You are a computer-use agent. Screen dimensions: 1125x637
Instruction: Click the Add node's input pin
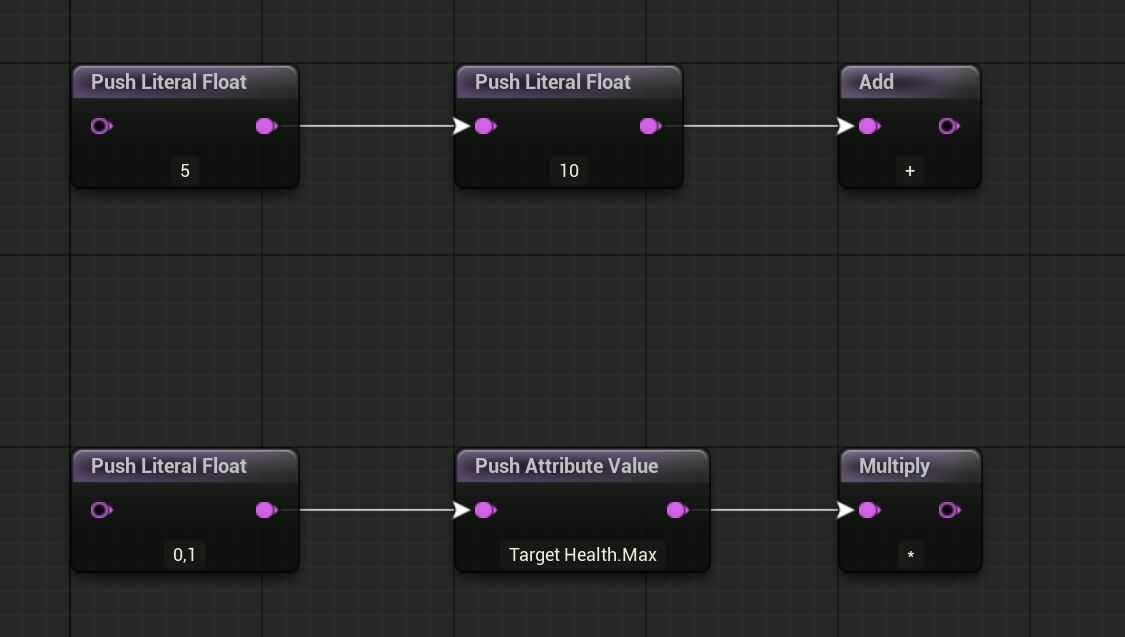pyautogui.click(x=868, y=126)
